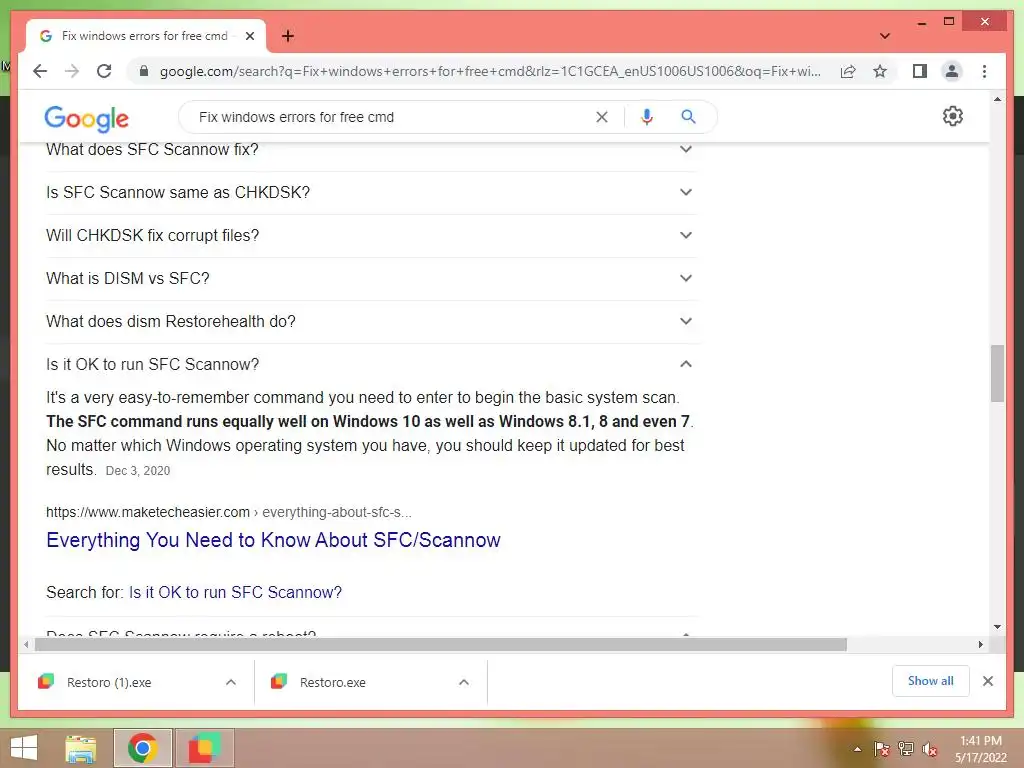
Task: Open options arrow for Restoro.exe
Action: click(x=464, y=682)
